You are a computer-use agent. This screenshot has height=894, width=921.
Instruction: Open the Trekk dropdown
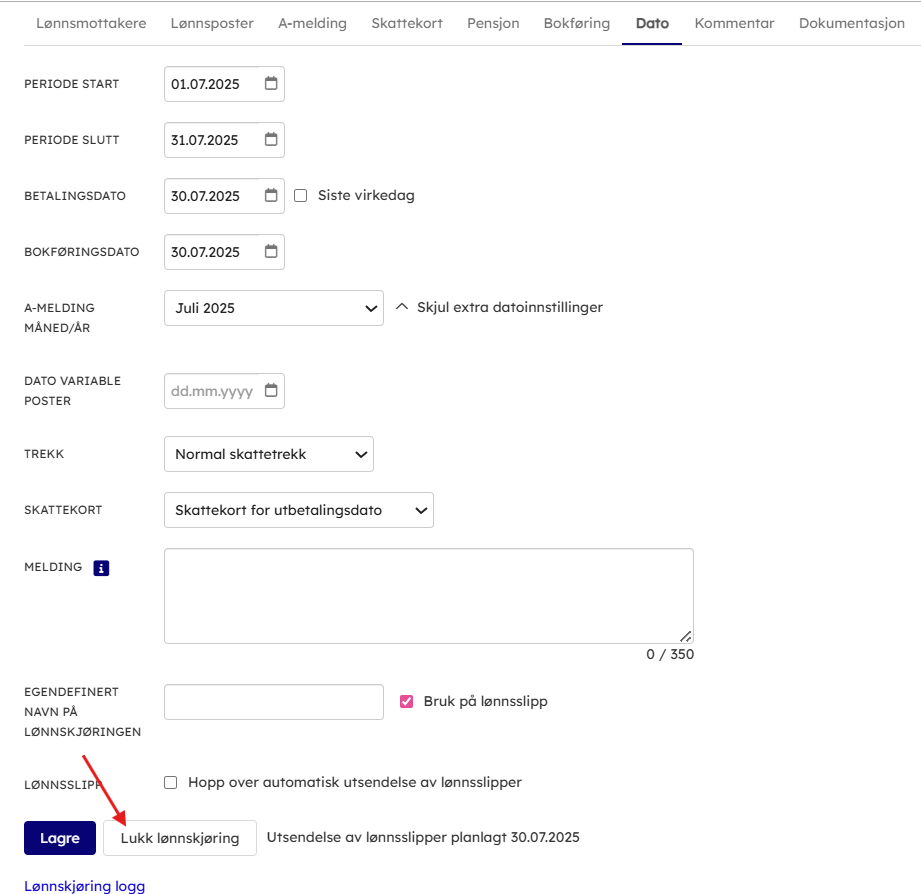268,454
